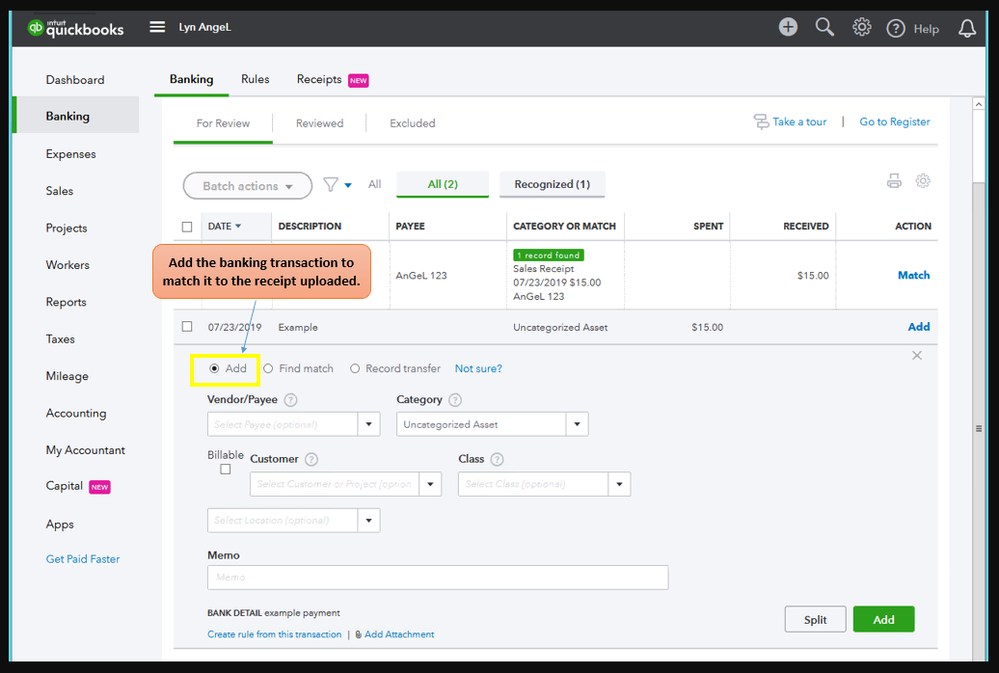Open the notifications bell
This screenshot has height=673, width=999.
(967, 28)
